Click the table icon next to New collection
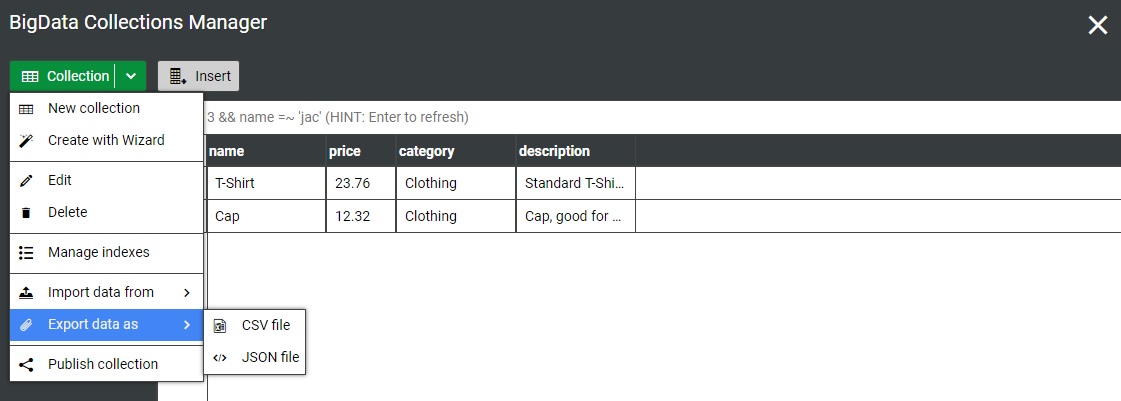This screenshot has height=401, width=1121. click(26, 108)
